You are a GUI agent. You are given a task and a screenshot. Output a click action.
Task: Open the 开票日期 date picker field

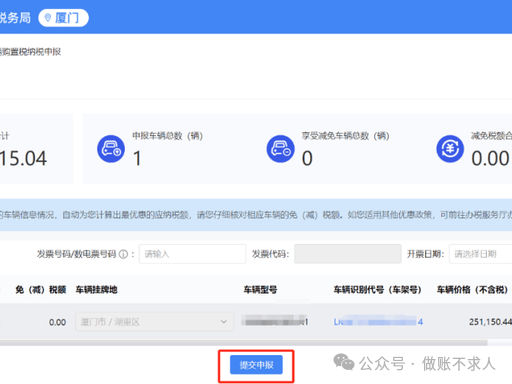480,254
